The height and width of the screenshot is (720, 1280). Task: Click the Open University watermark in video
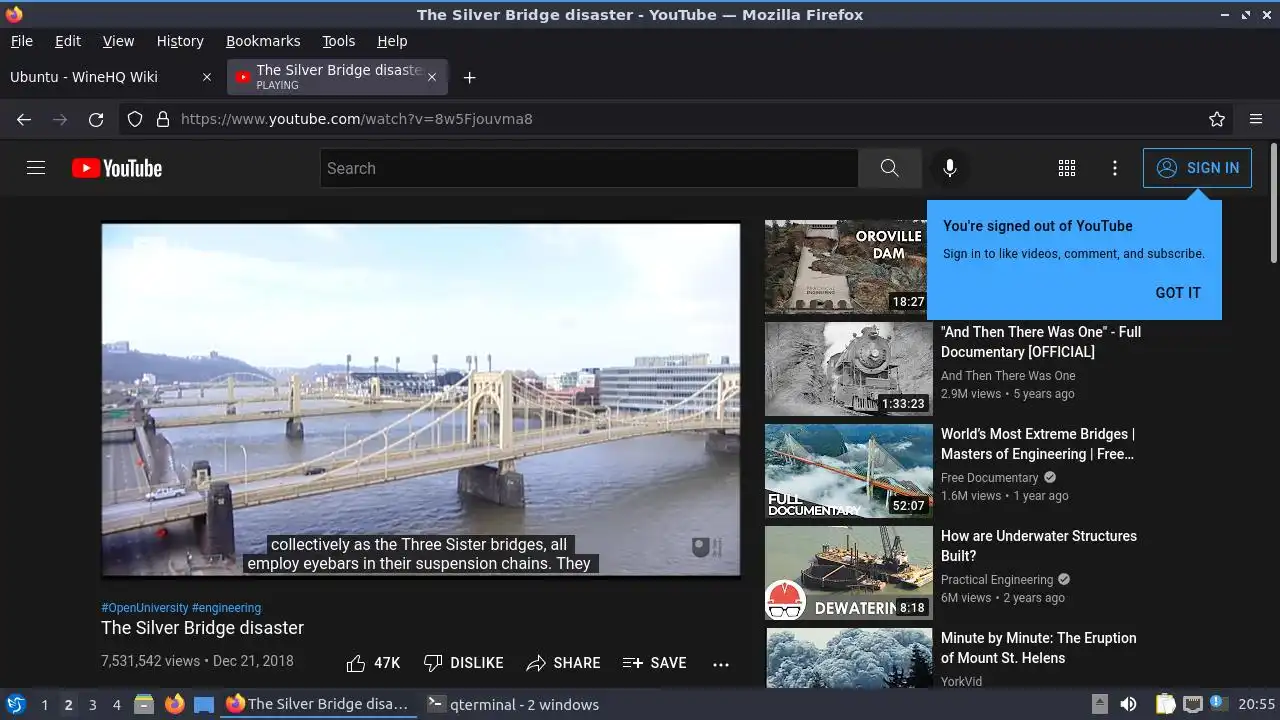[707, 547]
